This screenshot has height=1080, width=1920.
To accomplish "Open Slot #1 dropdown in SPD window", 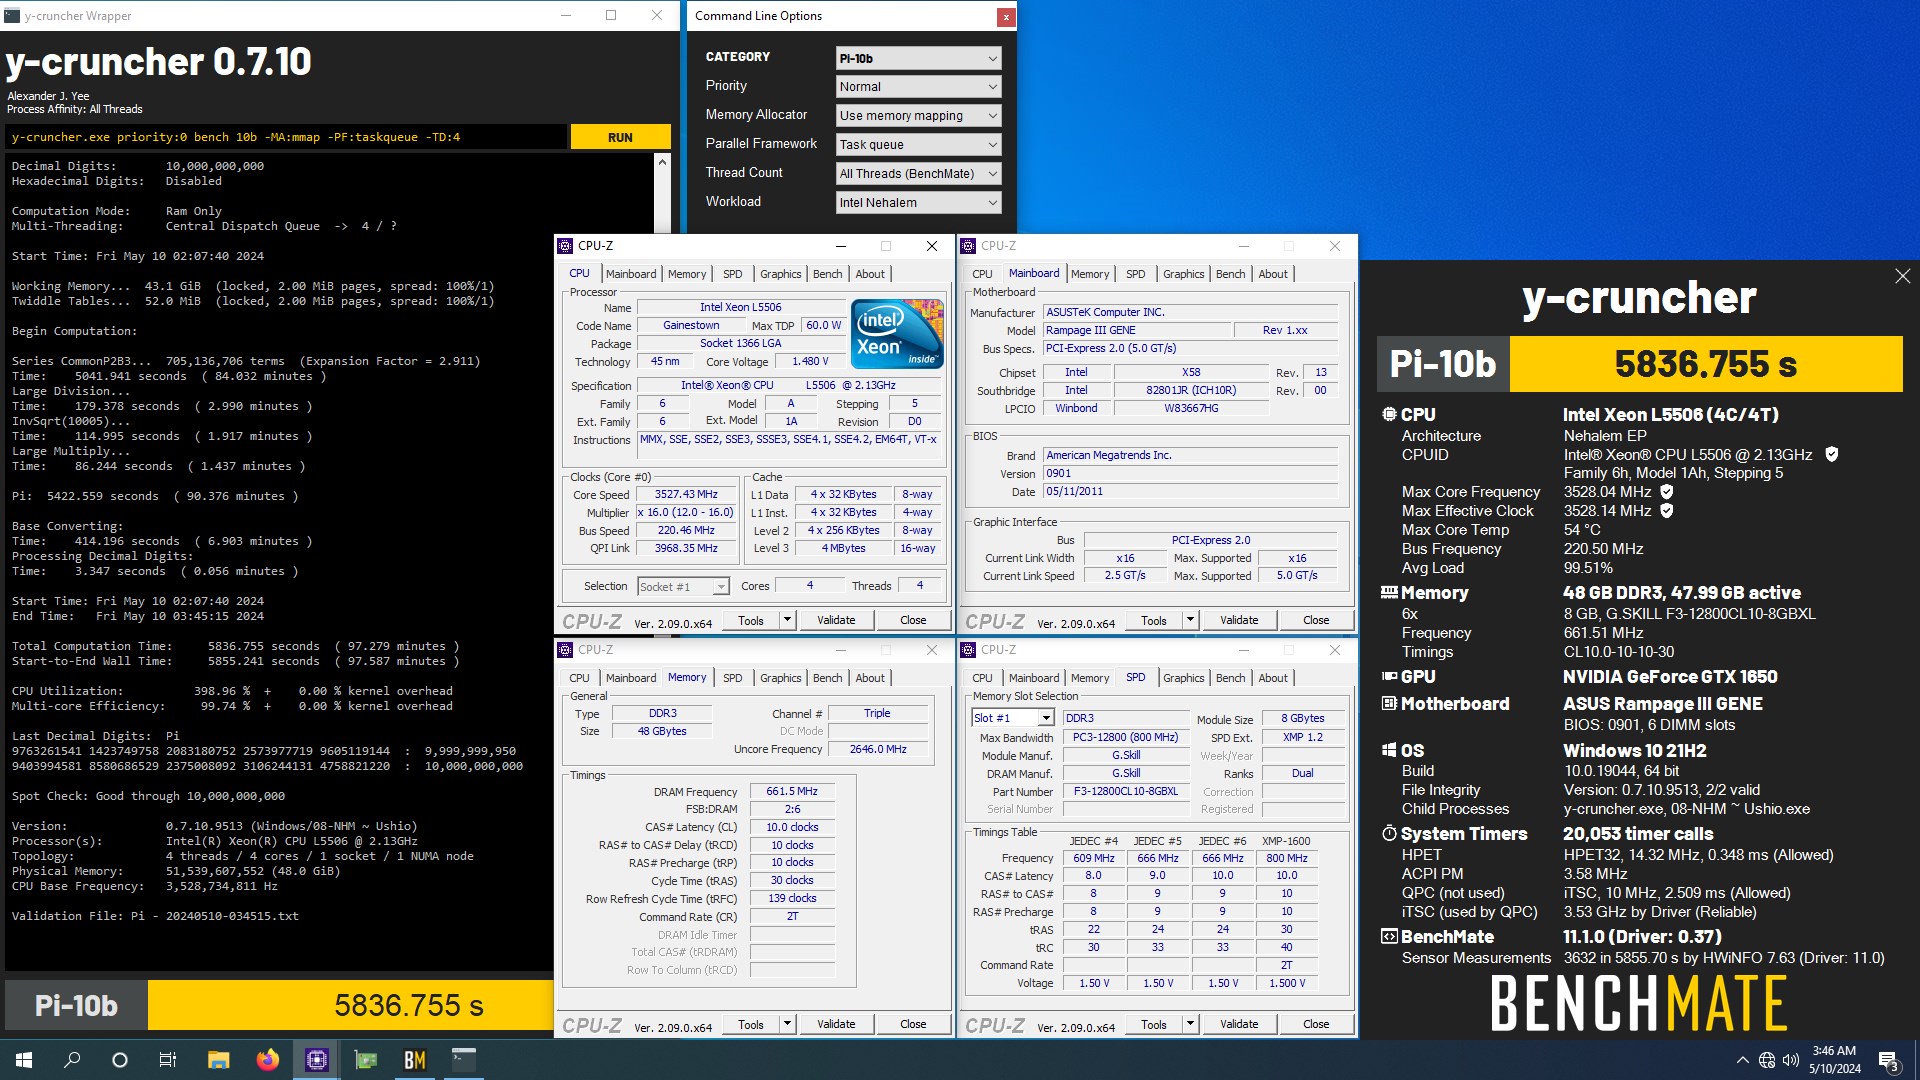I will tap(1013, 718).
